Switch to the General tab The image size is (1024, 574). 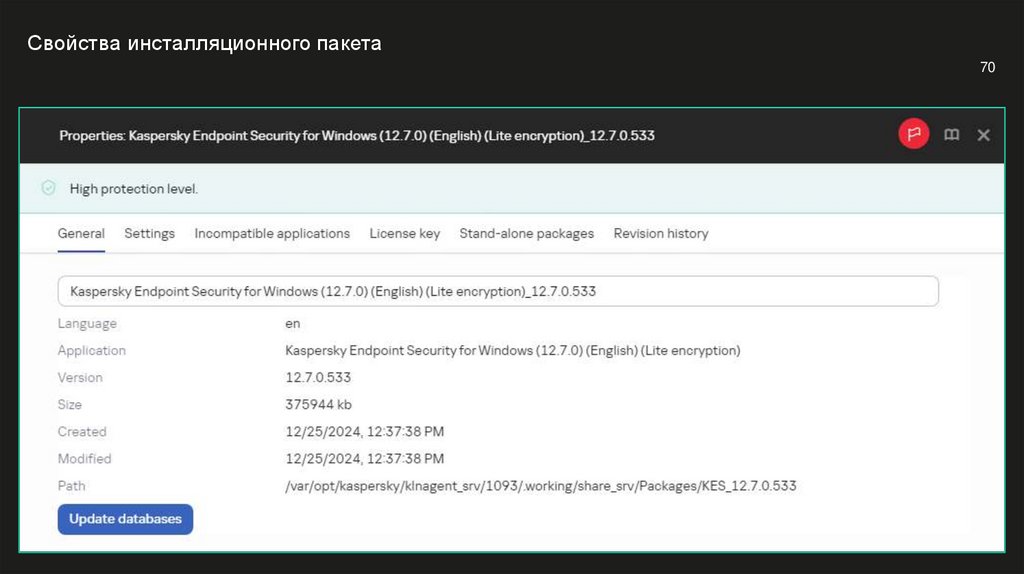pyautogui.click(x=81, y=233)
